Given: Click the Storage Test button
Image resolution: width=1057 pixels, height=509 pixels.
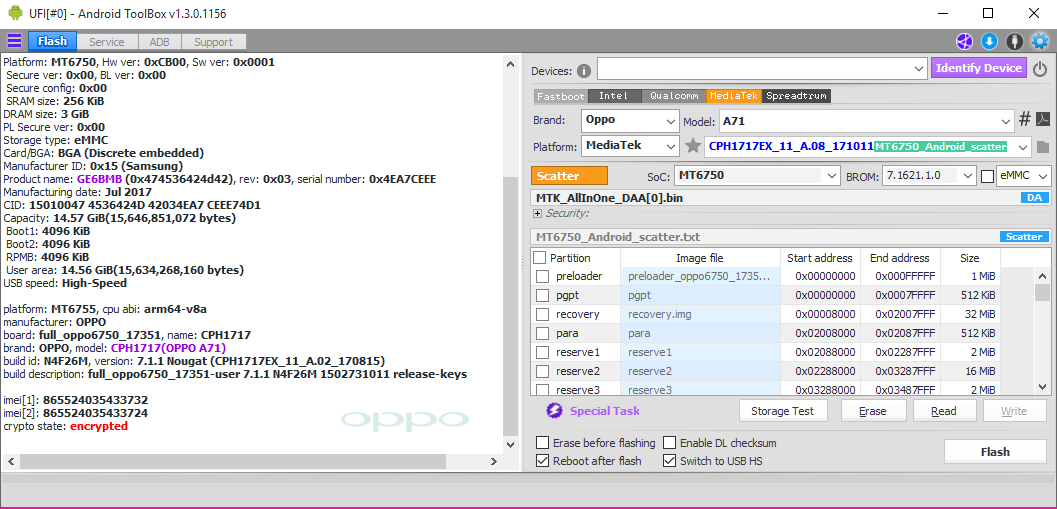Looking at the screenshot, I should 782,411.
